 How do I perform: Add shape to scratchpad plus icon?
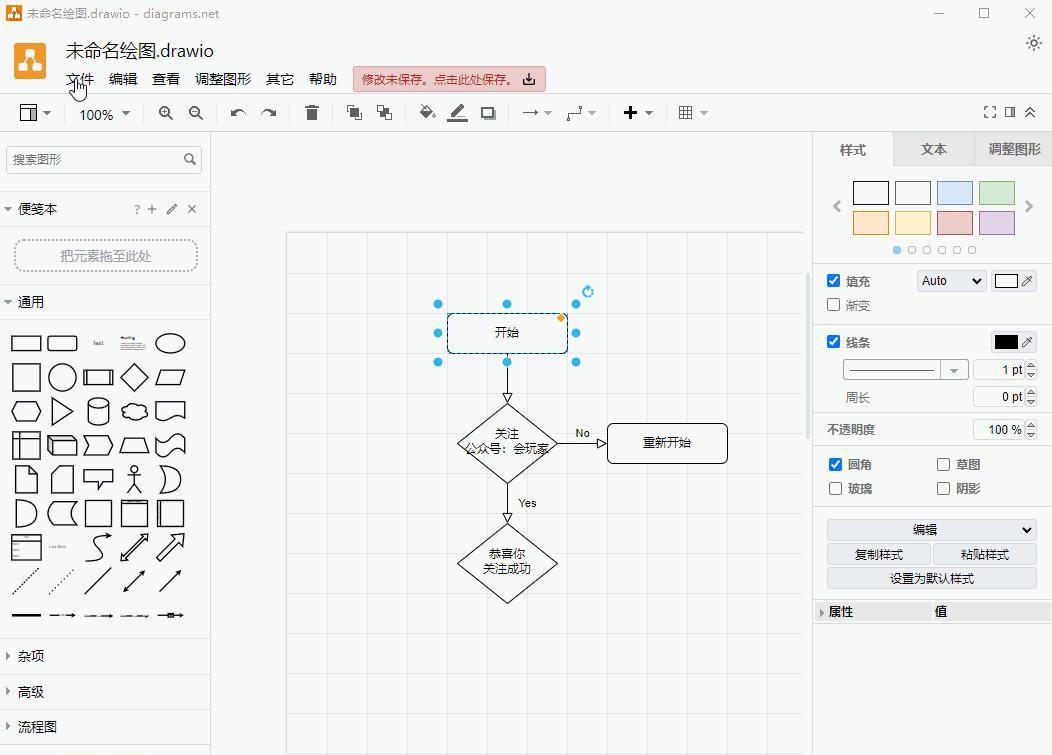click(152, 209)
